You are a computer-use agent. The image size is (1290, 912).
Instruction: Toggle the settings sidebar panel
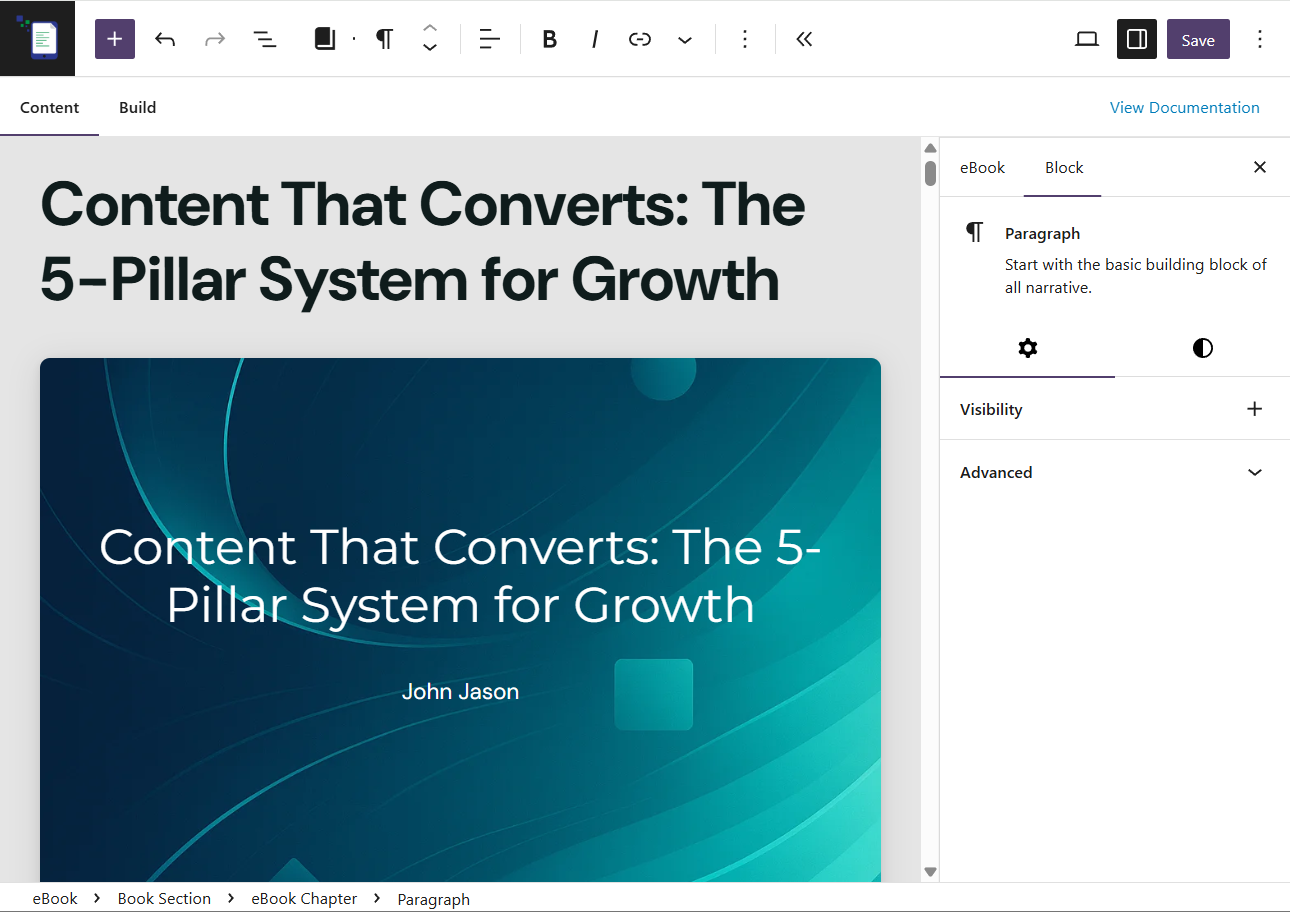pyautogui.click(x=1137, y=39)
